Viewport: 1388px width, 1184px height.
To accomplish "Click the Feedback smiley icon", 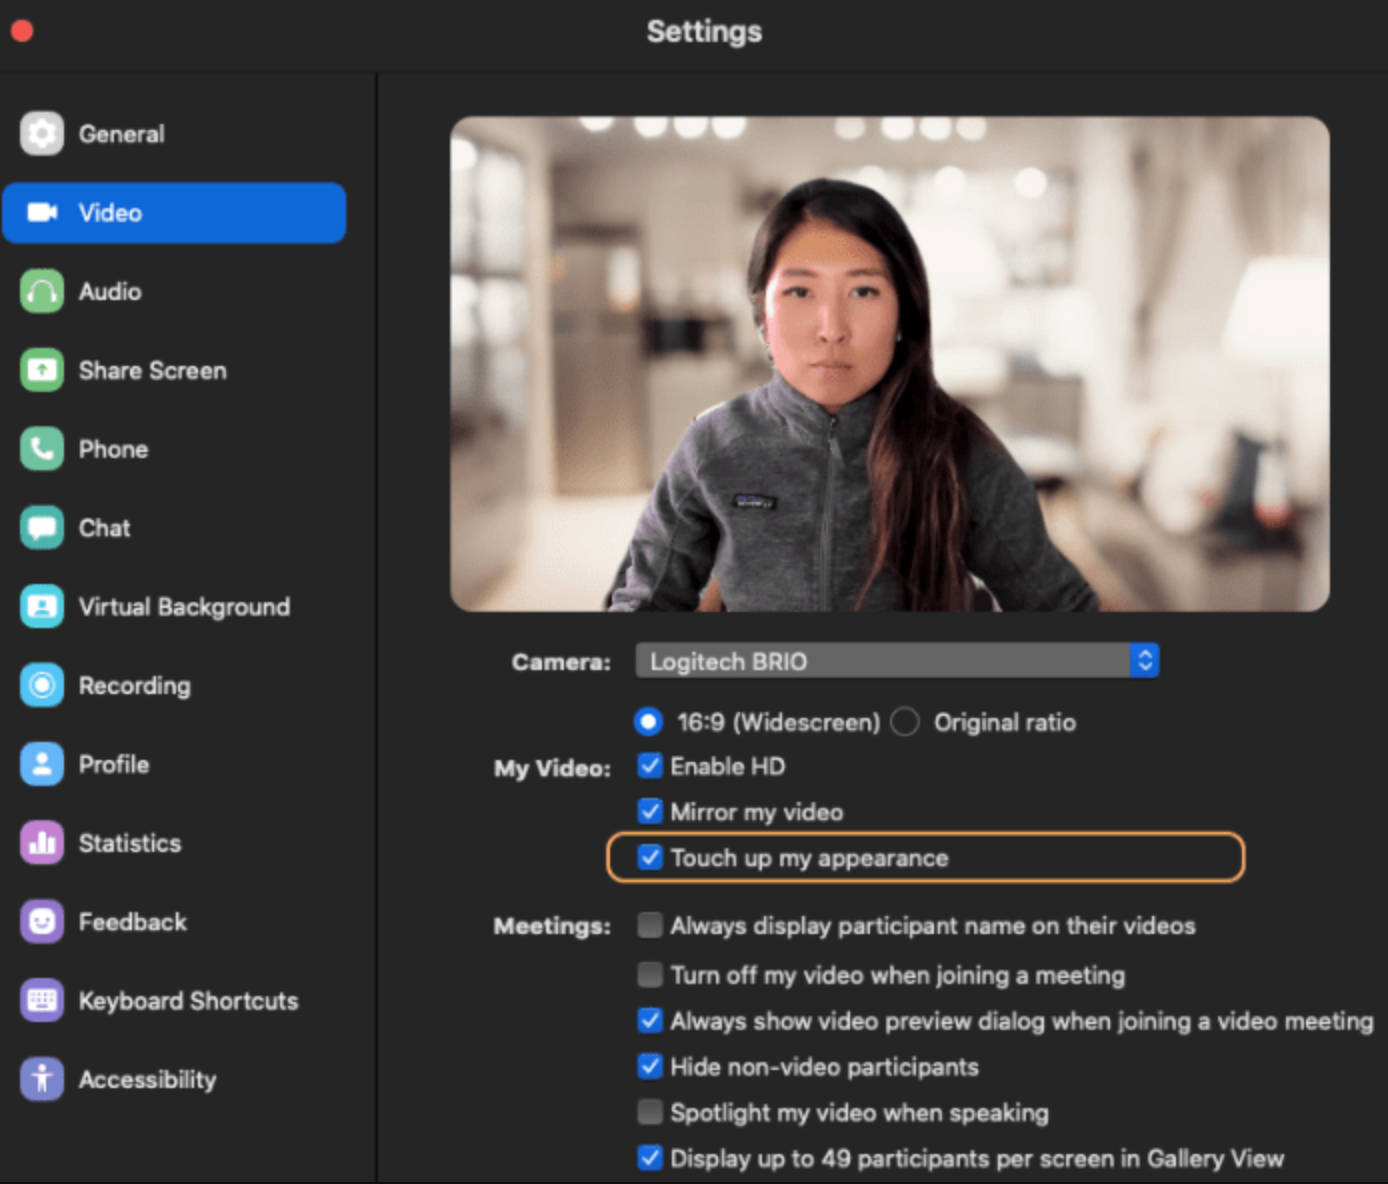I will 42,921.
